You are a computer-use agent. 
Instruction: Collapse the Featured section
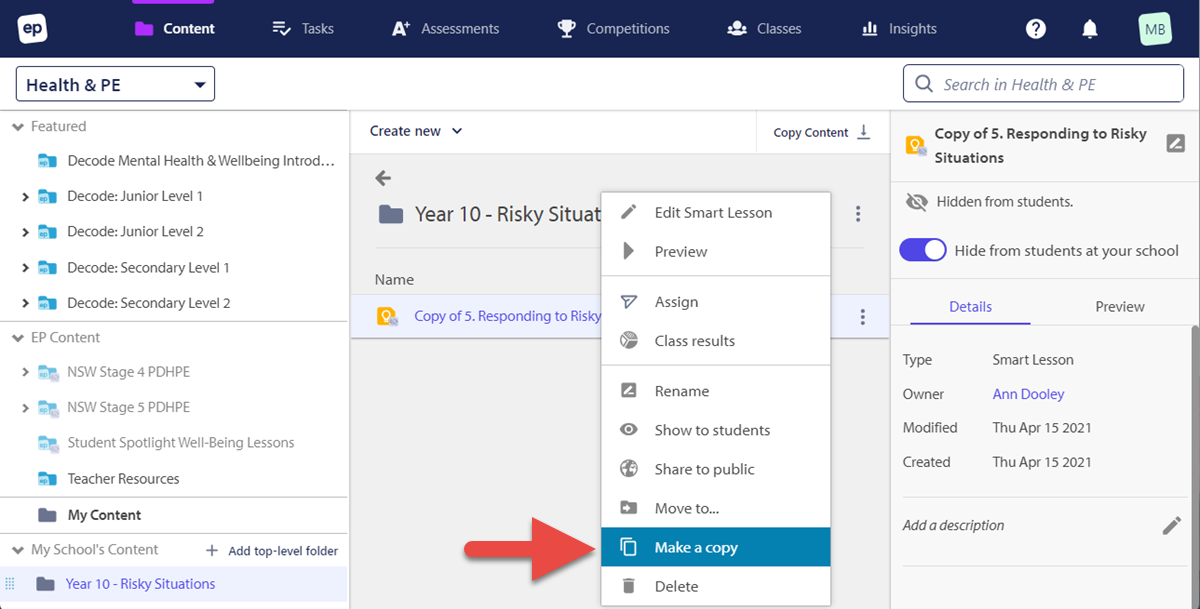pos(18,127)
